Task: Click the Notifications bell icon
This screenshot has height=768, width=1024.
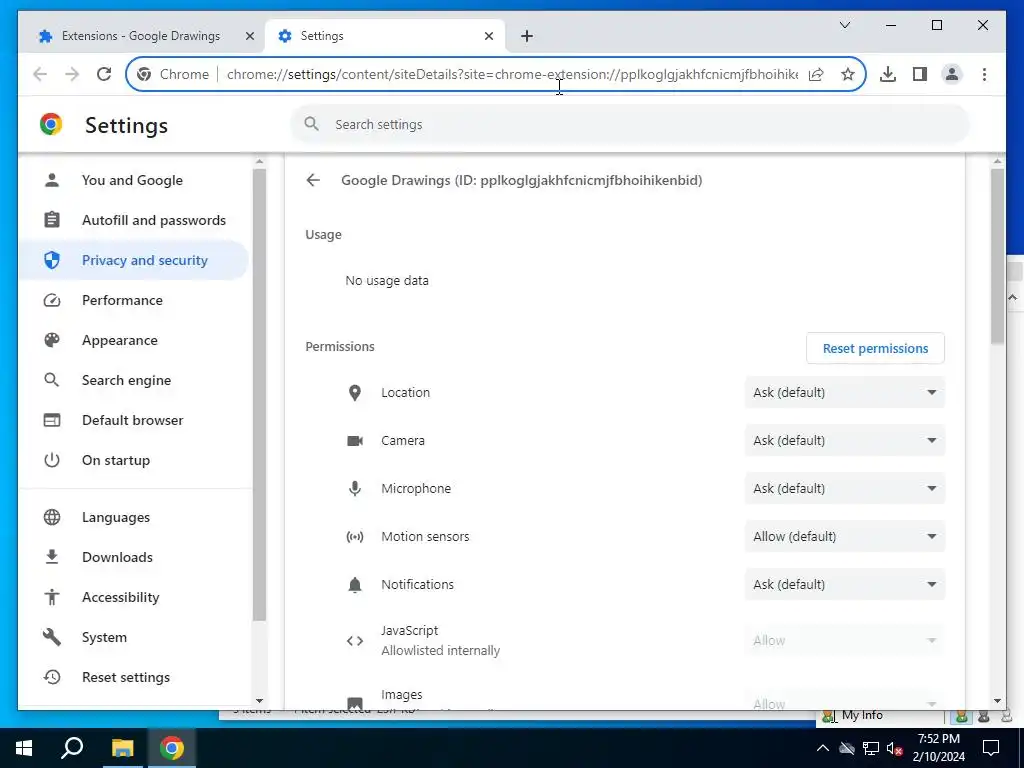Action: tap(355, 584)
